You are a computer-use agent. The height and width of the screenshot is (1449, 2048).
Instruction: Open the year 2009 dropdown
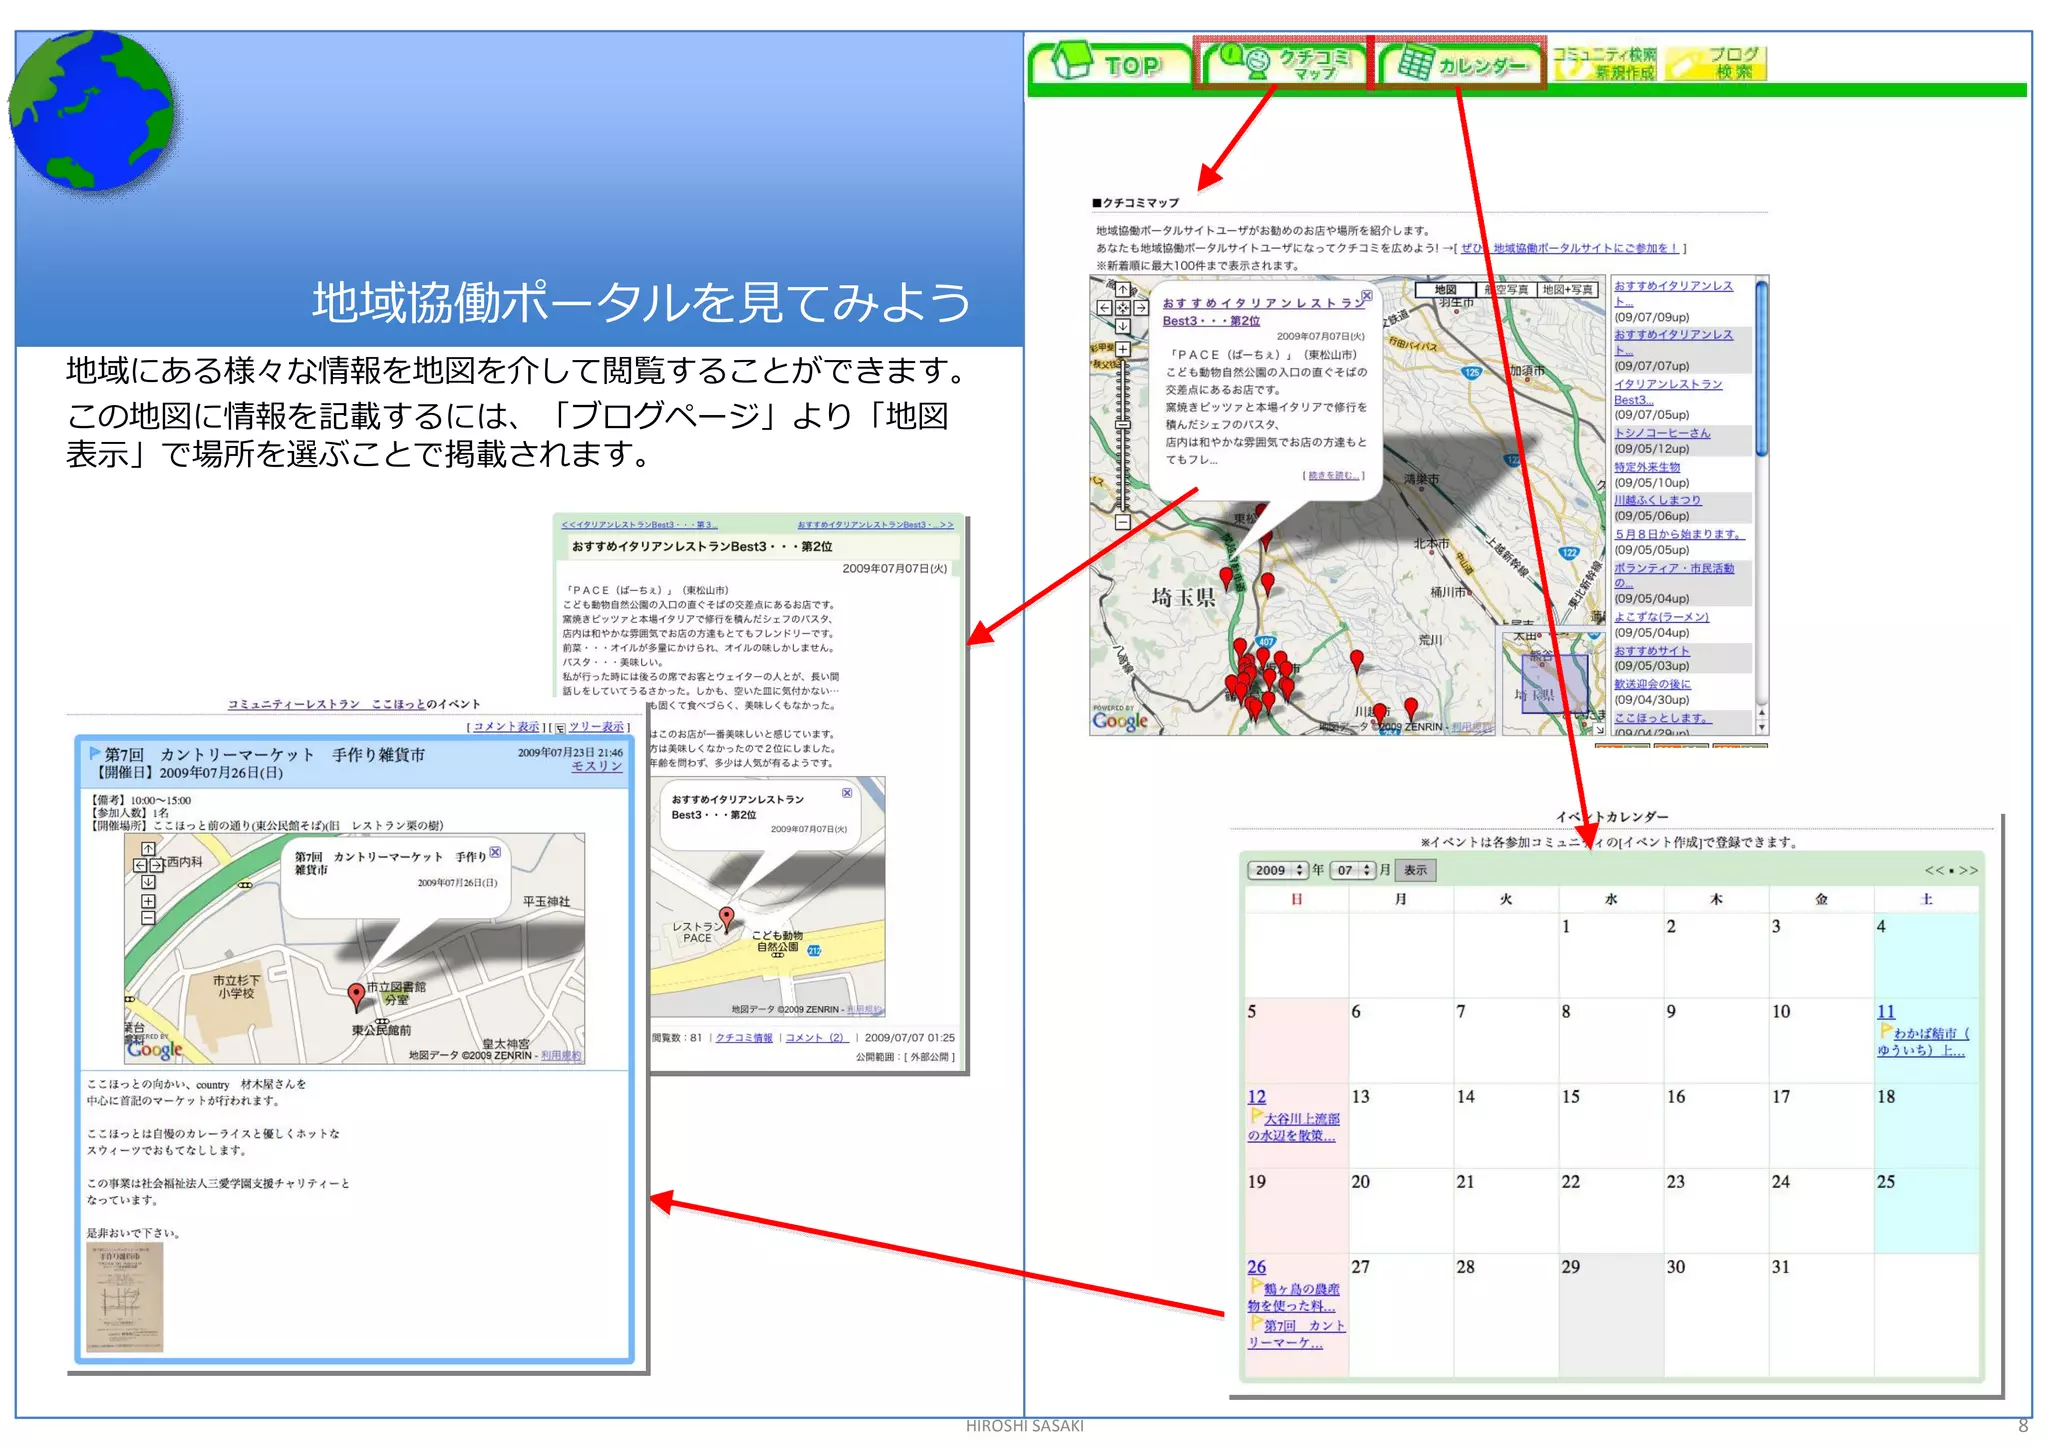point(1278,870)
